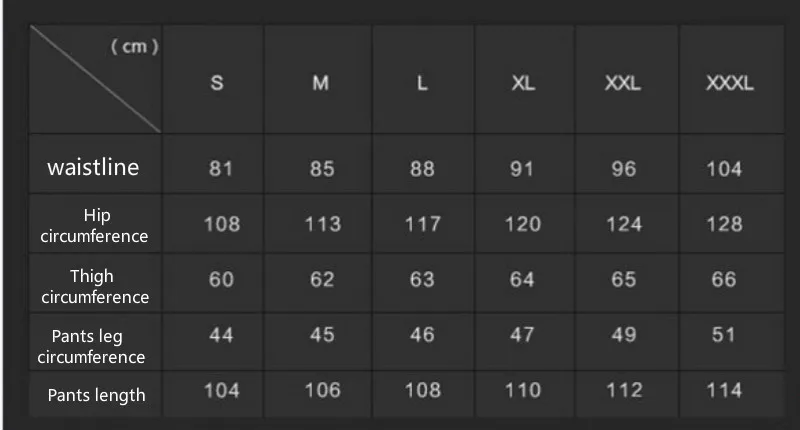Select waistline value 81 for size S
This screenshot has width=800, height=430.
(221, 169)
